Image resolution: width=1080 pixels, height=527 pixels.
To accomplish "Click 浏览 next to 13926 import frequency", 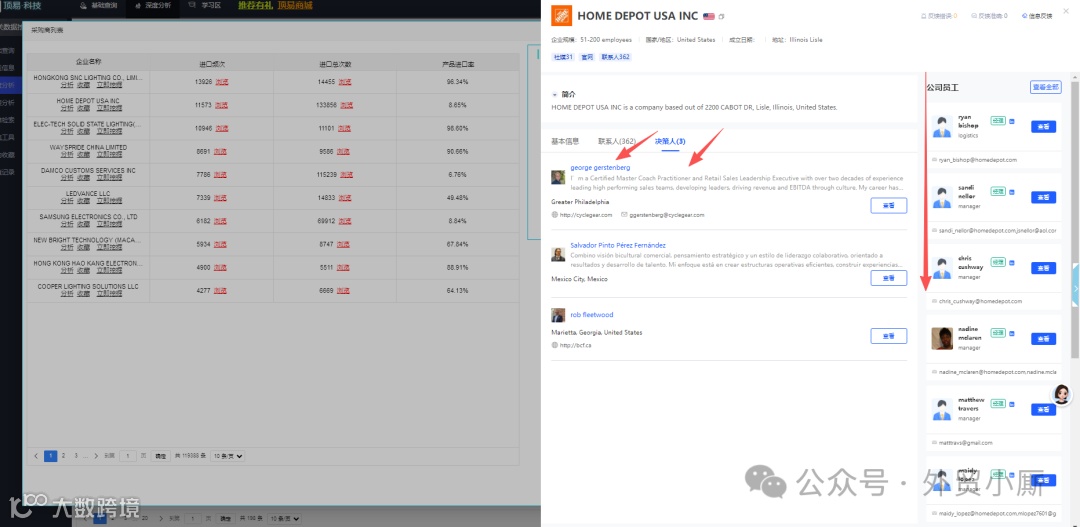I will pyautogui.click(x=221, y=82).
